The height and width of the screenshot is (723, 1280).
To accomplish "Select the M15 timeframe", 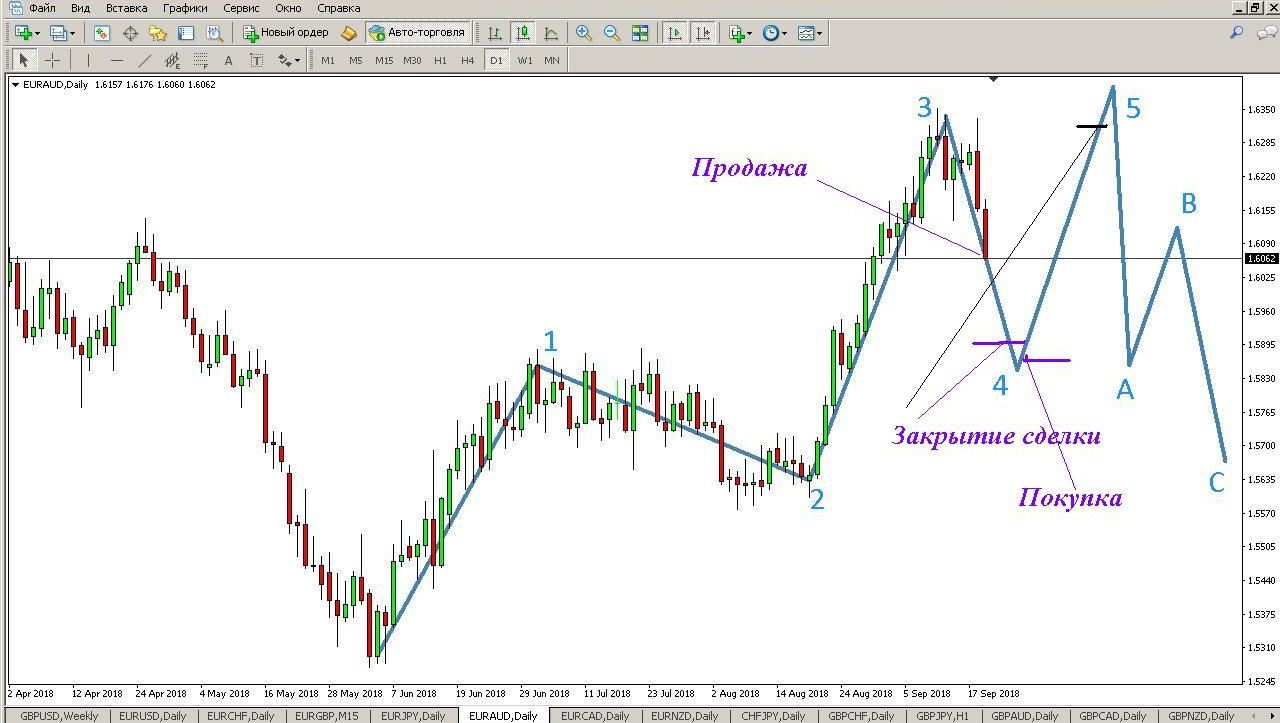I will click(384, 60).
